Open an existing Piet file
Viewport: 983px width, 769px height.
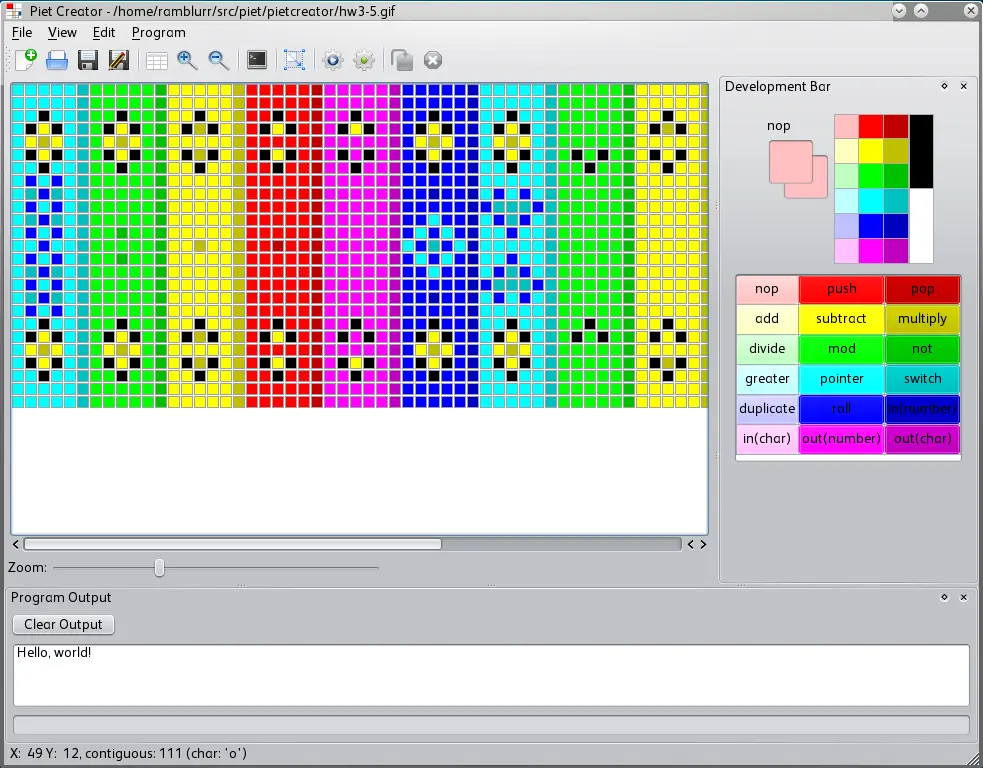click(57, 60)
